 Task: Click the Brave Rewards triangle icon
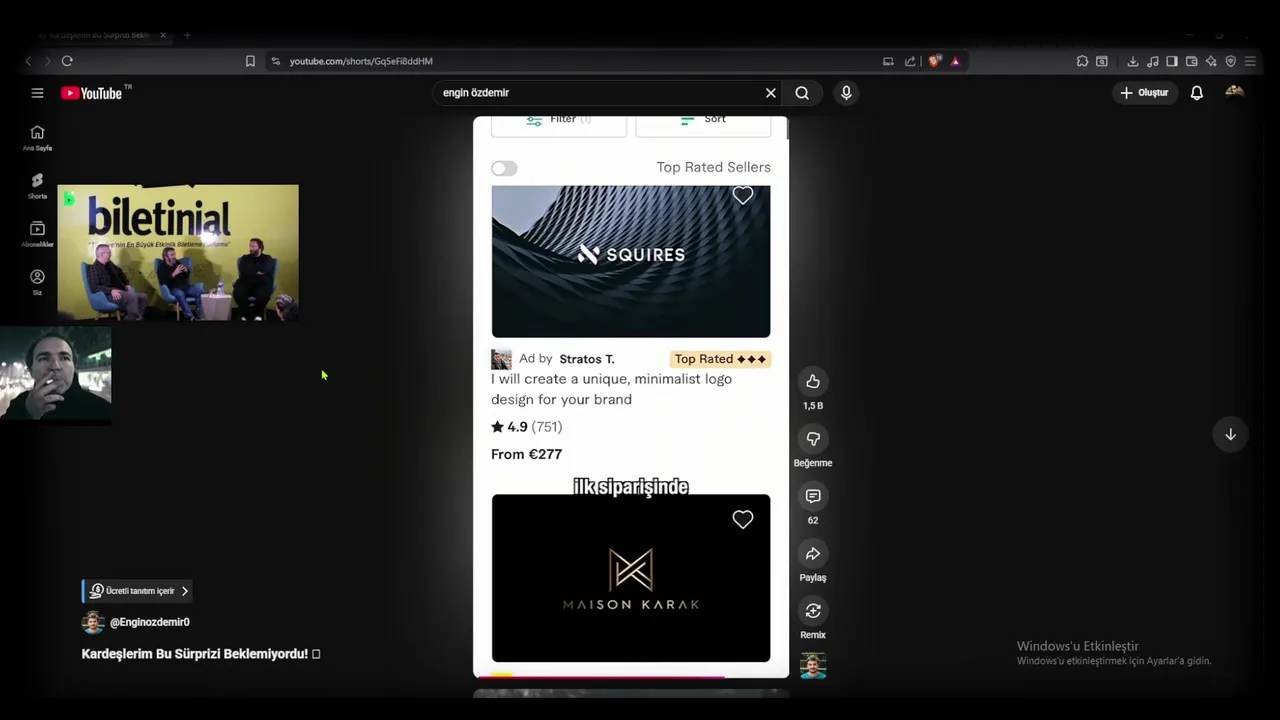(x=955, y=61)
